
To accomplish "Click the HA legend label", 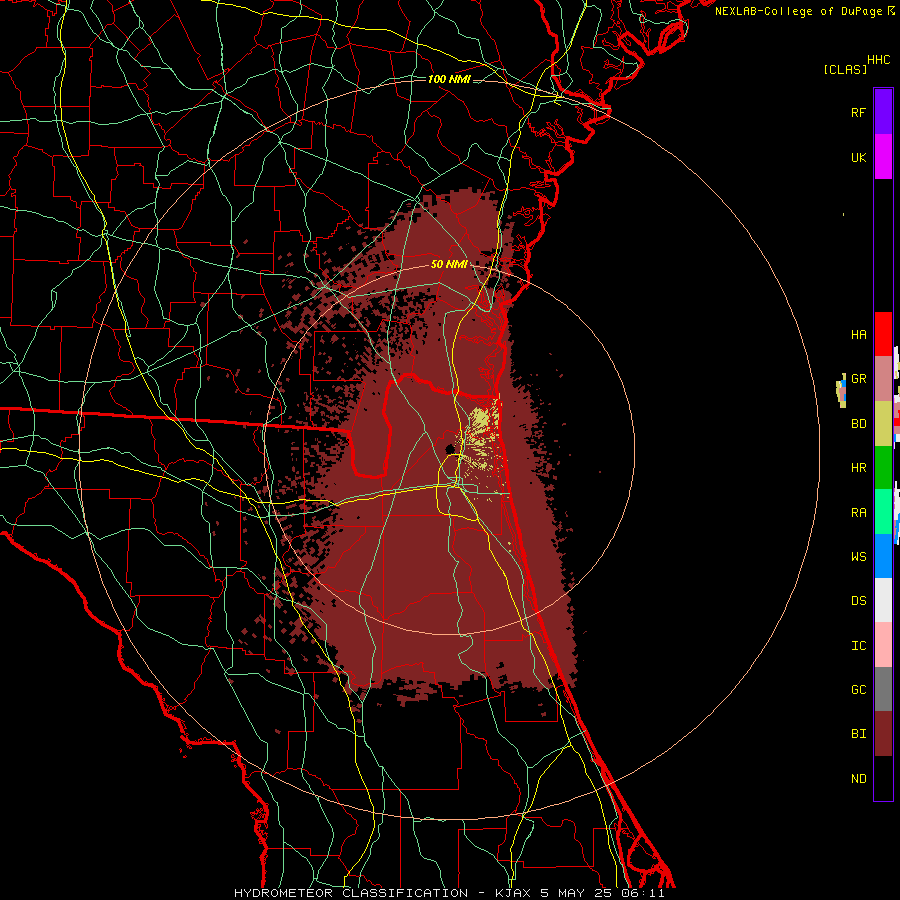I will (x=858, y=335).
